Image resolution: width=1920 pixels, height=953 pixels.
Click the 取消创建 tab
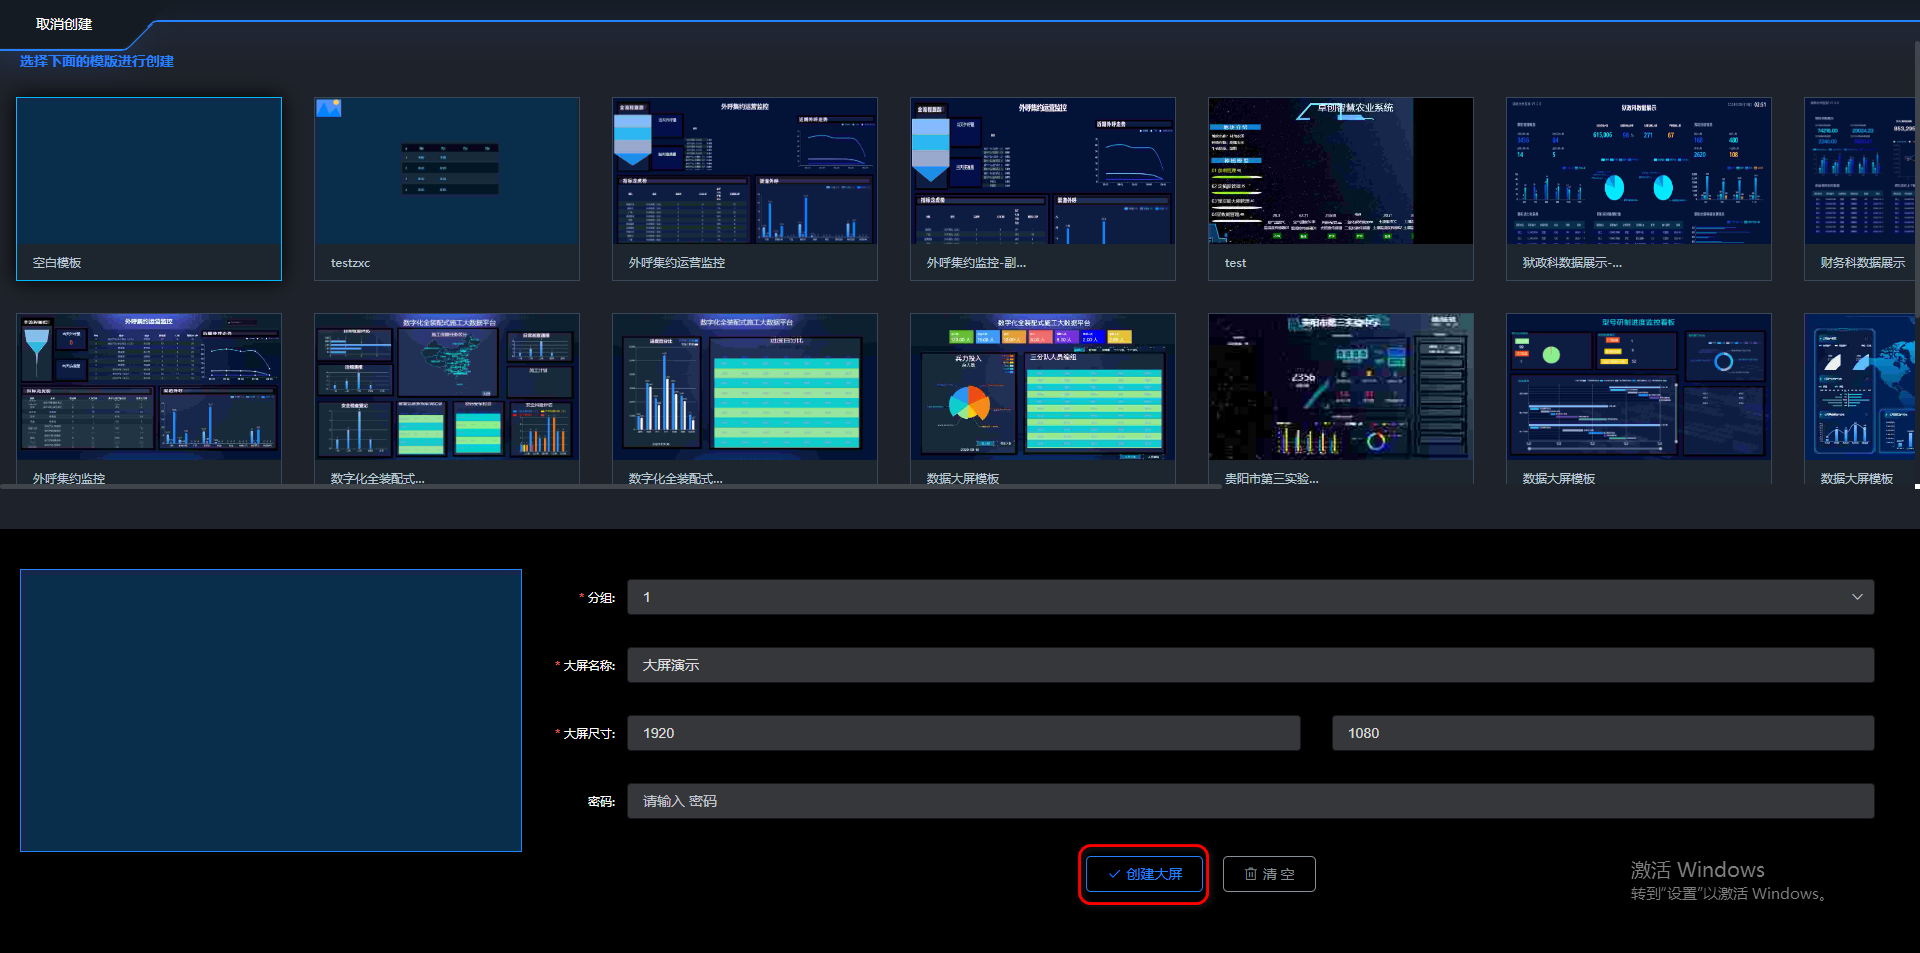[x=64, y=24]
